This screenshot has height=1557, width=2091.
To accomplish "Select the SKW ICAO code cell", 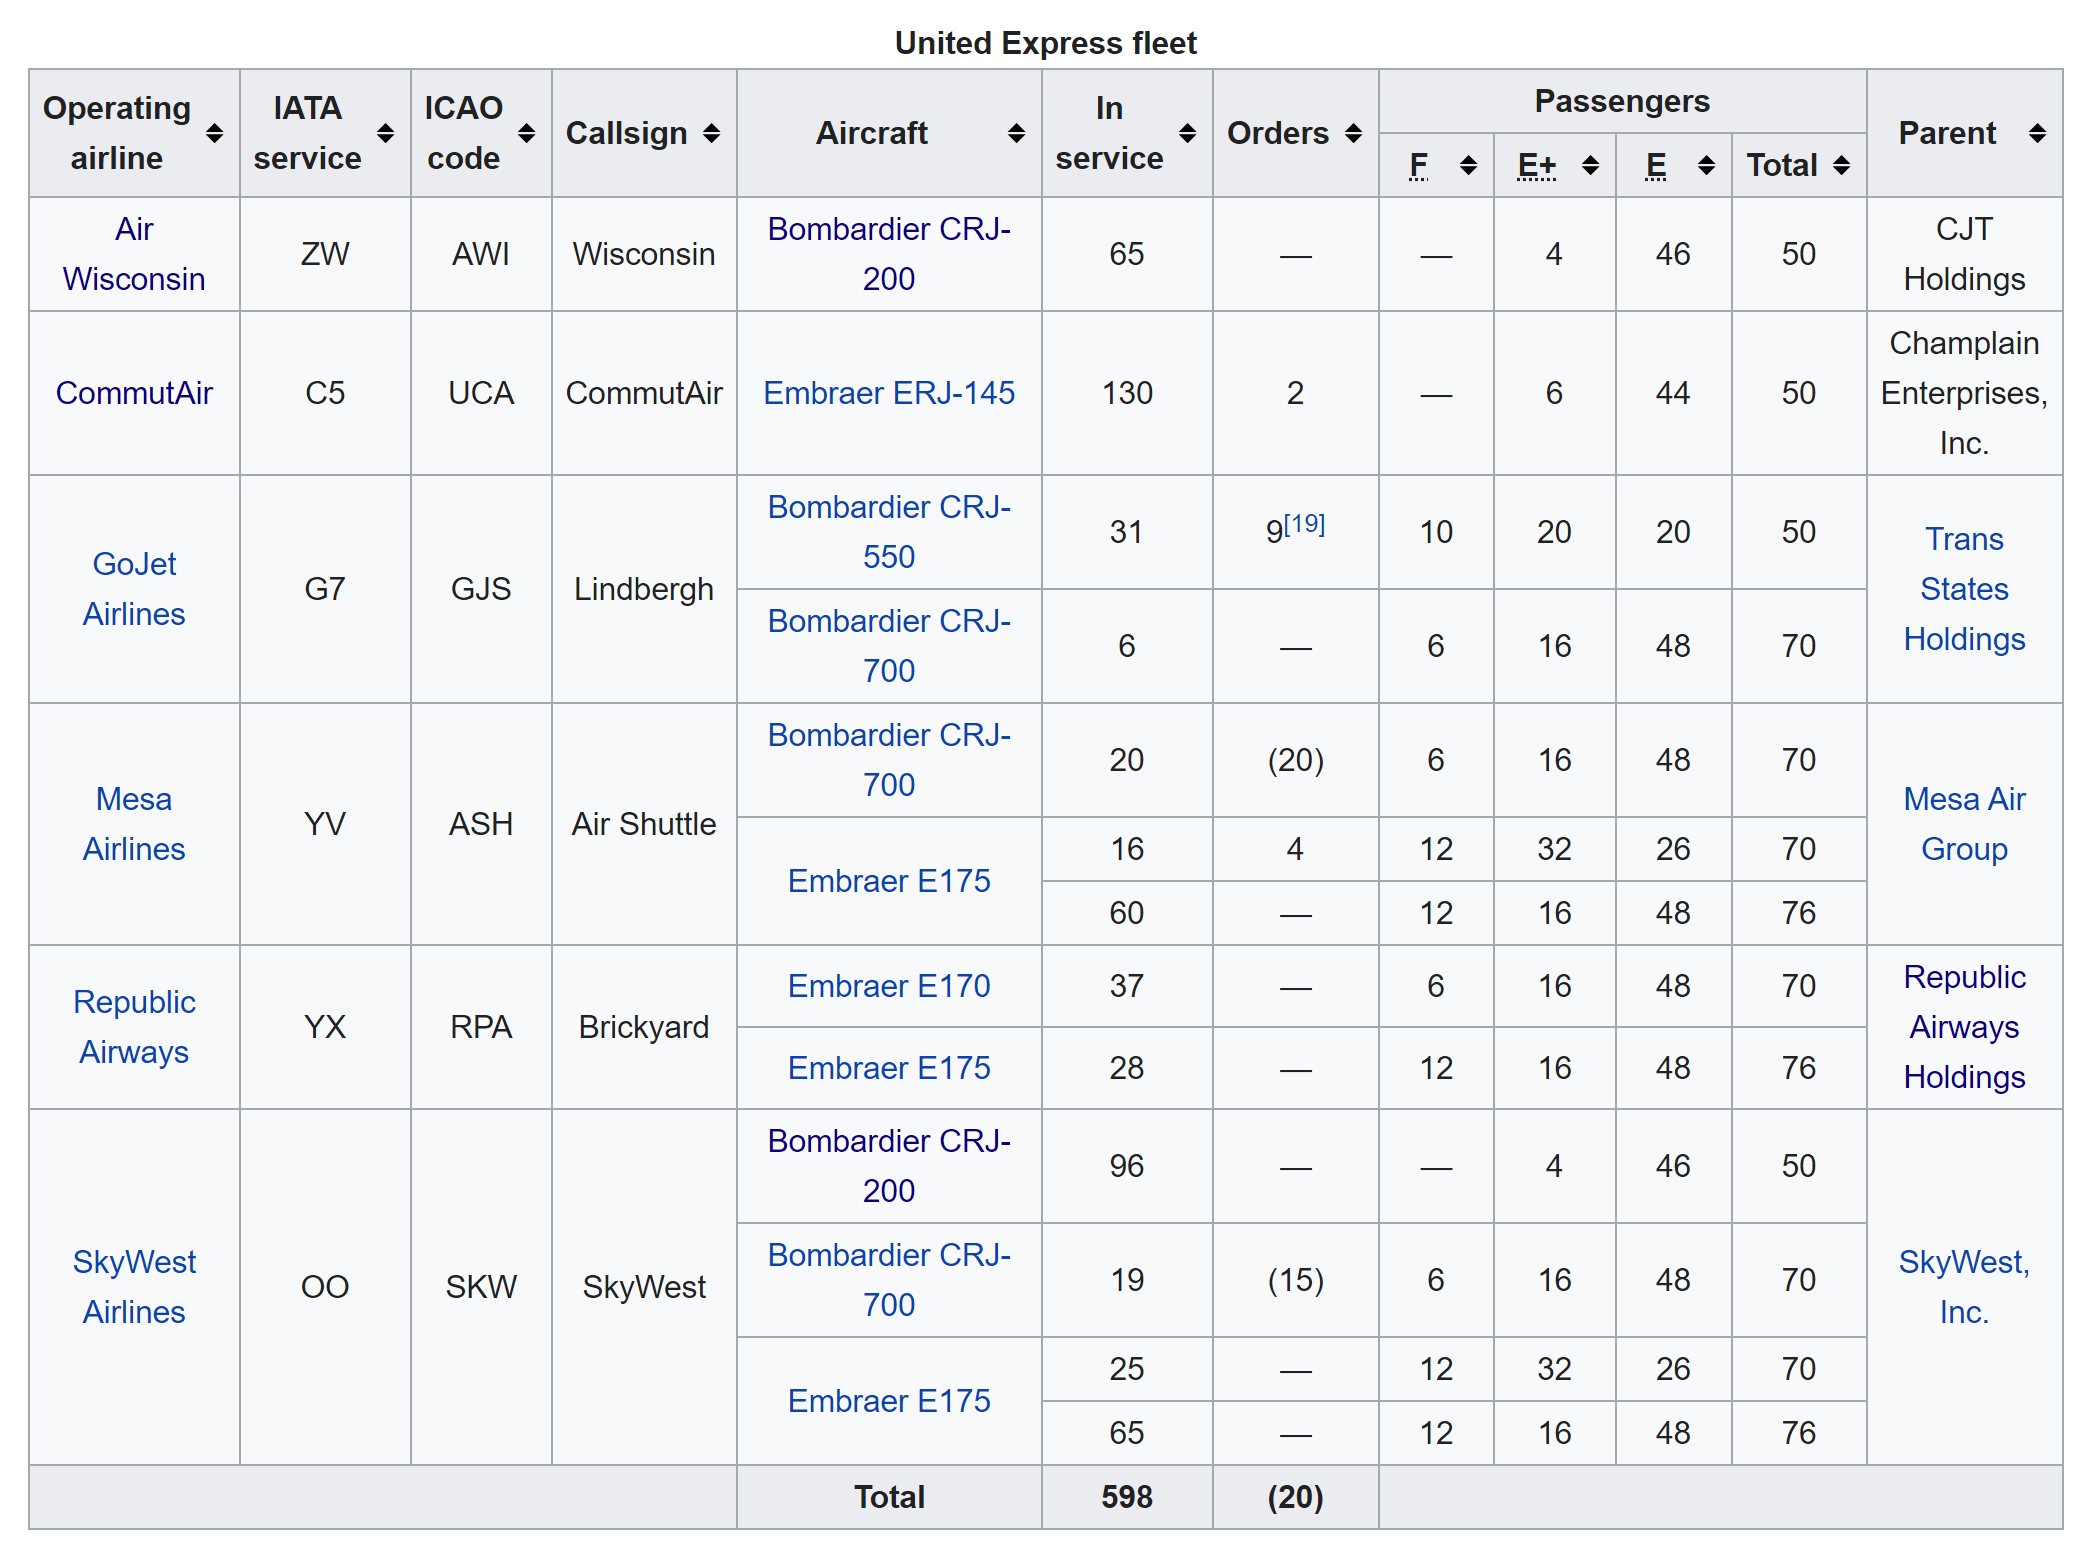I will click(481, 1287).
